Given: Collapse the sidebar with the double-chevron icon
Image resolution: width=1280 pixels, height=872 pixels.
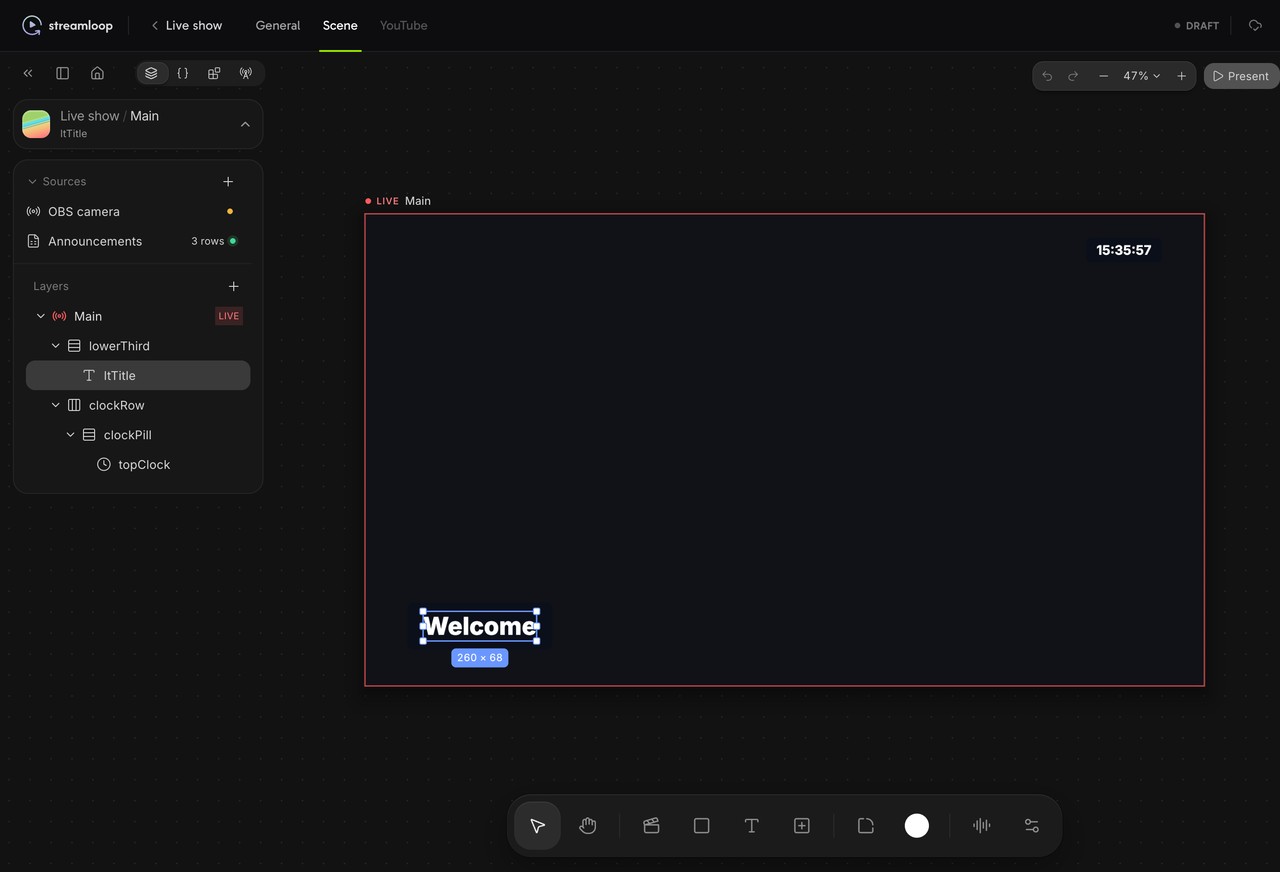Looking at the screenshot, I should pos(28,73).
